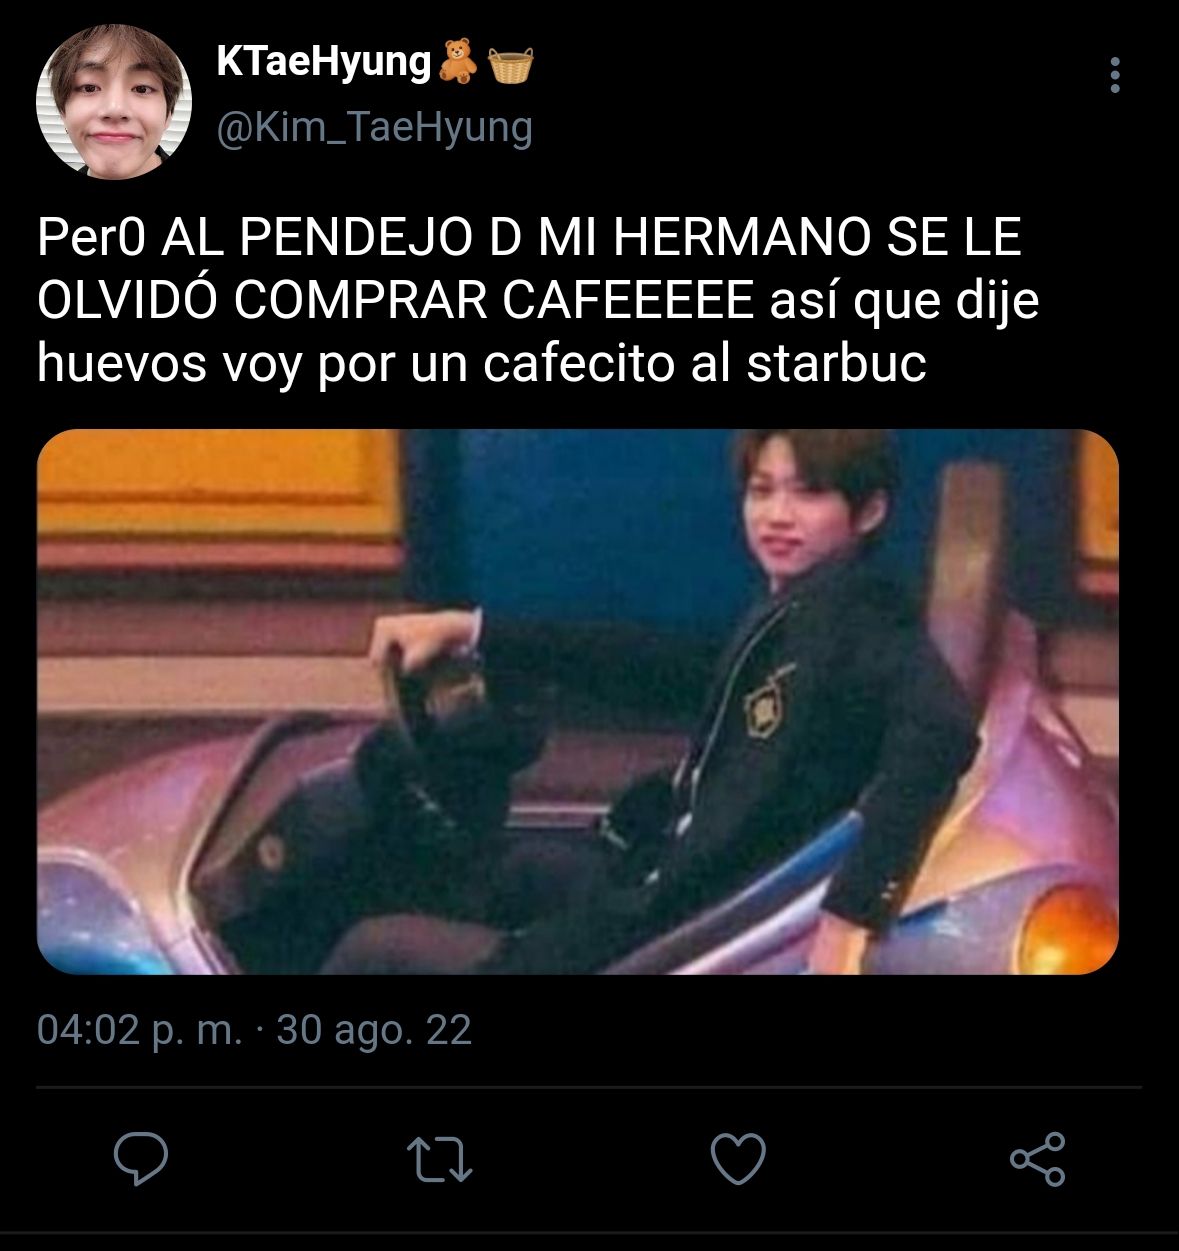This screenshot has height=1251, width=1179.
Task: Tap the orange headlight of the bumper car
Action: (x=1075, y=908)
